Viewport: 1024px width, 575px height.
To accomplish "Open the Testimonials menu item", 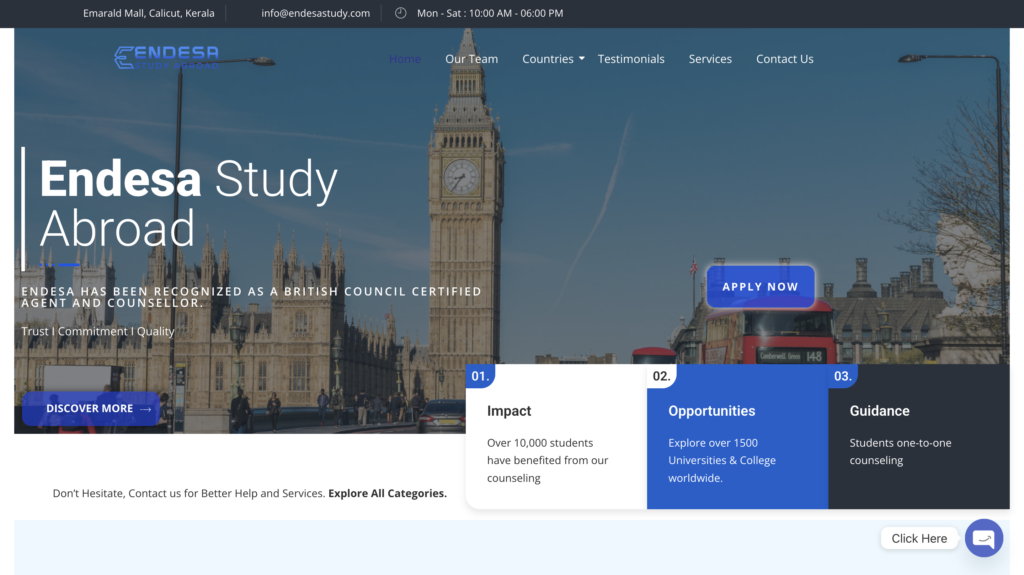I will pyautogui.click(x=631, y=59).
